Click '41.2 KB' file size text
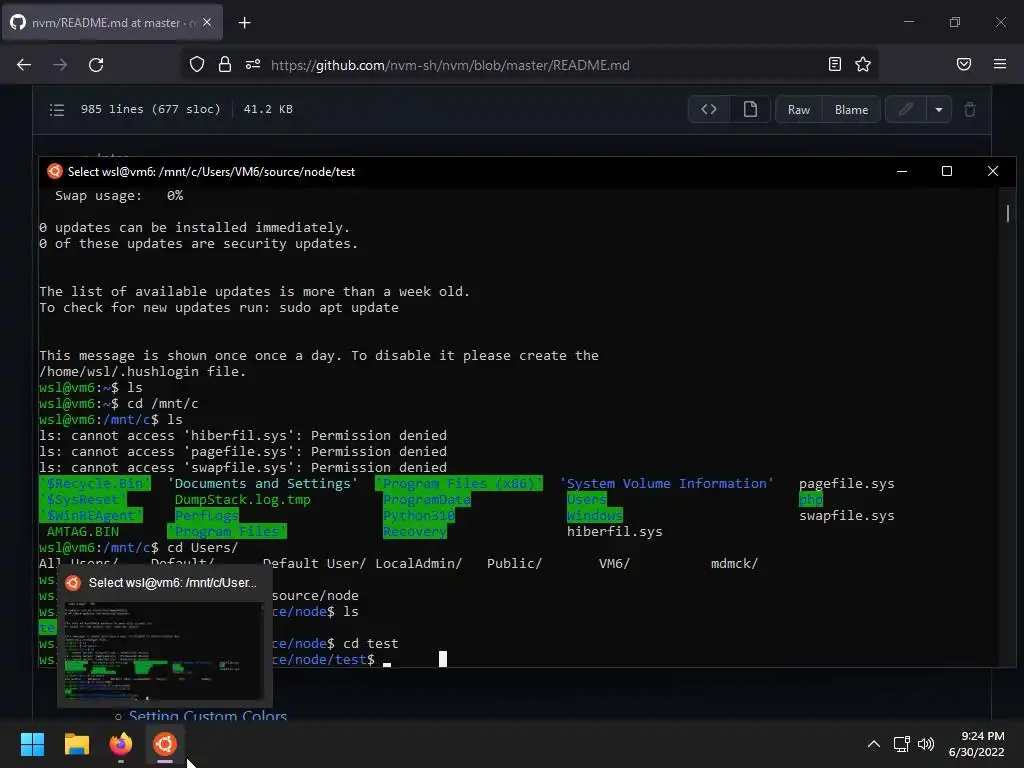1024x768 pixels. pos(268,109)
